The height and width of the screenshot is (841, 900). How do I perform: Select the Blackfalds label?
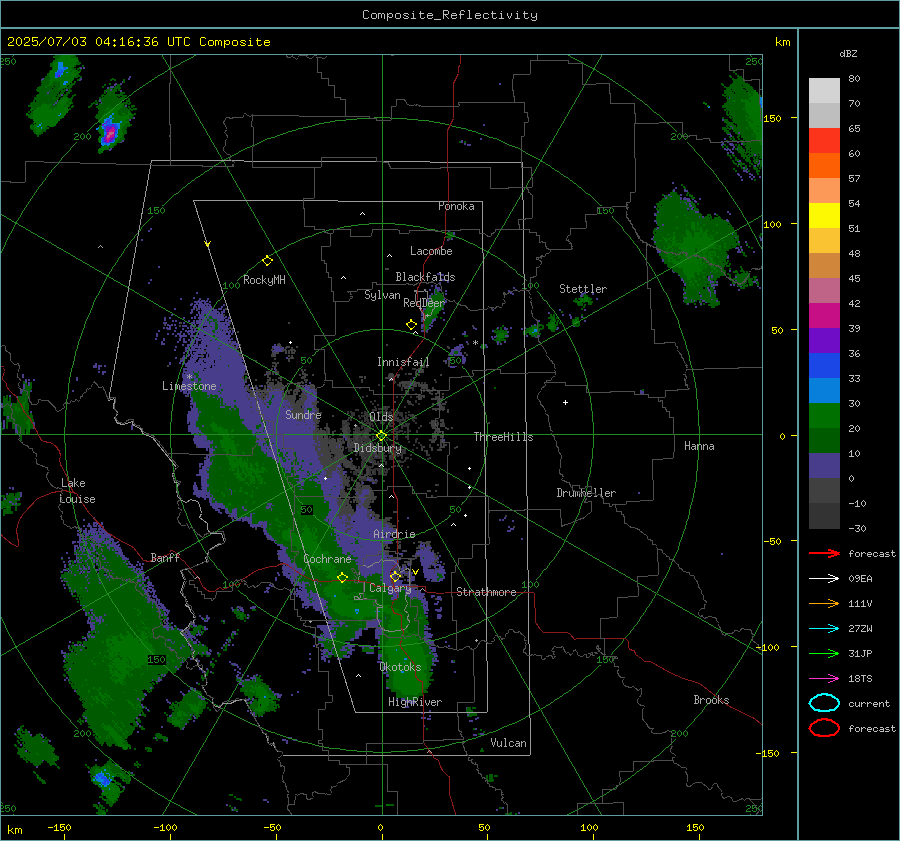(425, 277)
